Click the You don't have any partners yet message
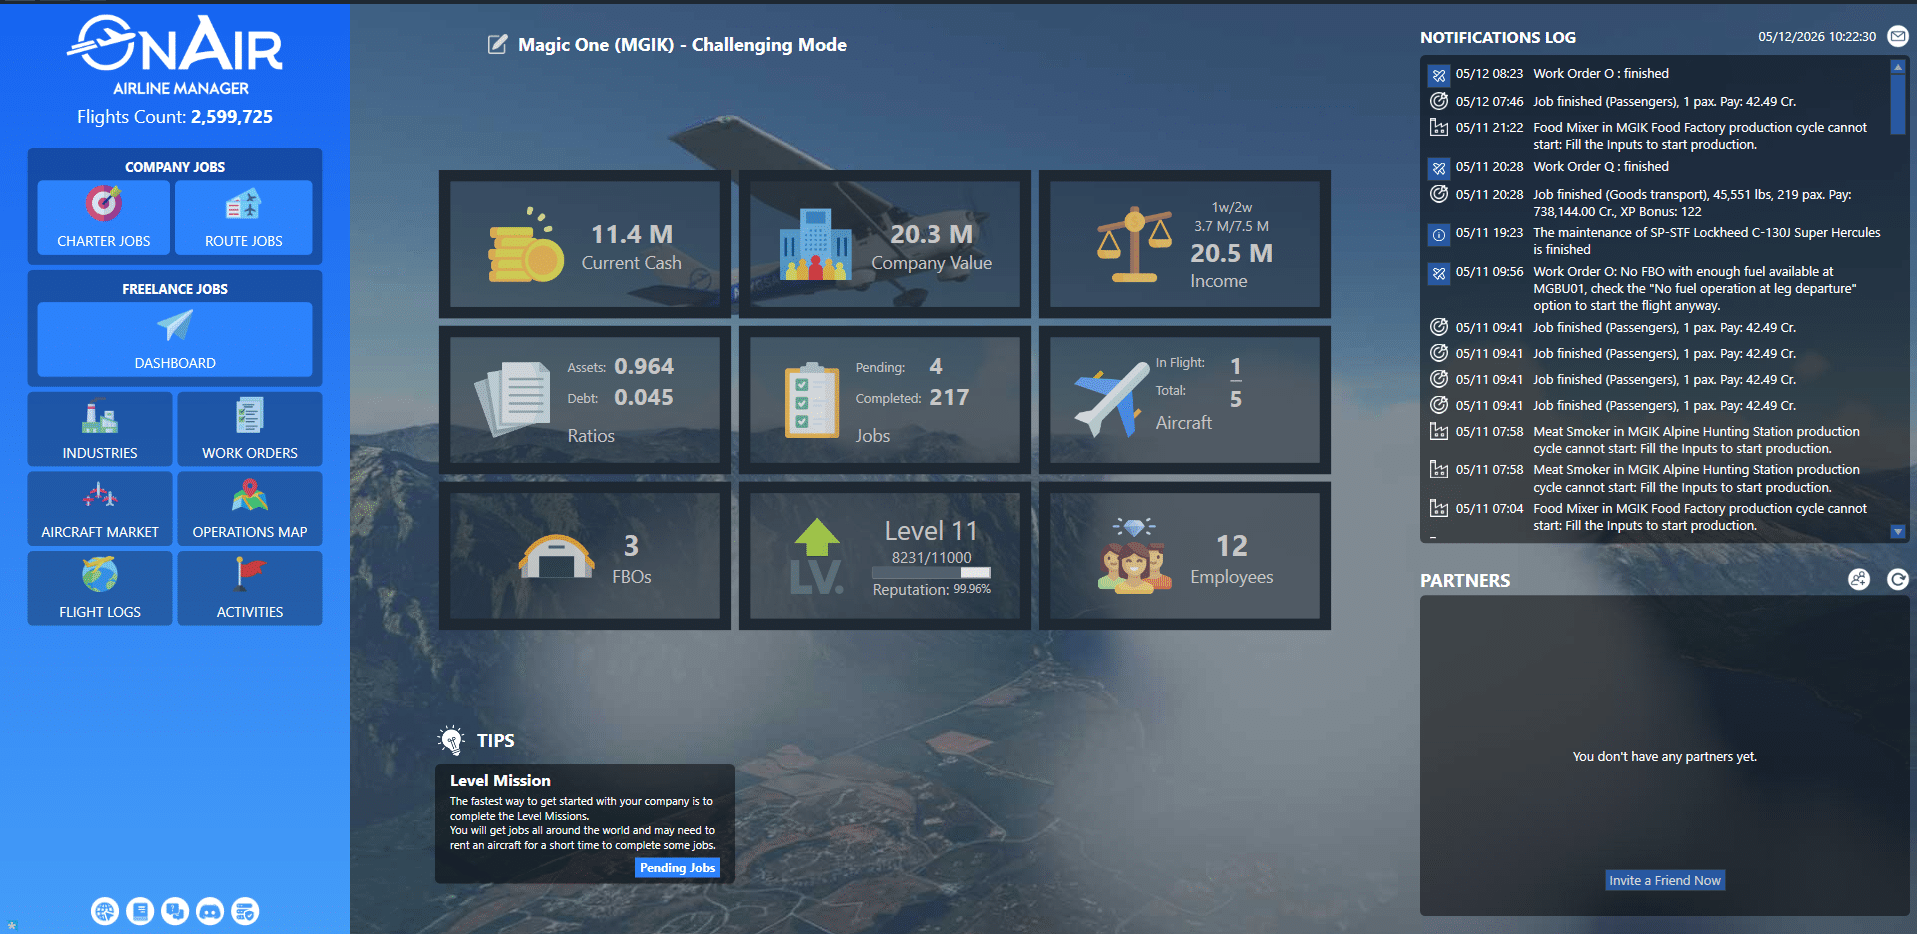 pos(1665,756)
